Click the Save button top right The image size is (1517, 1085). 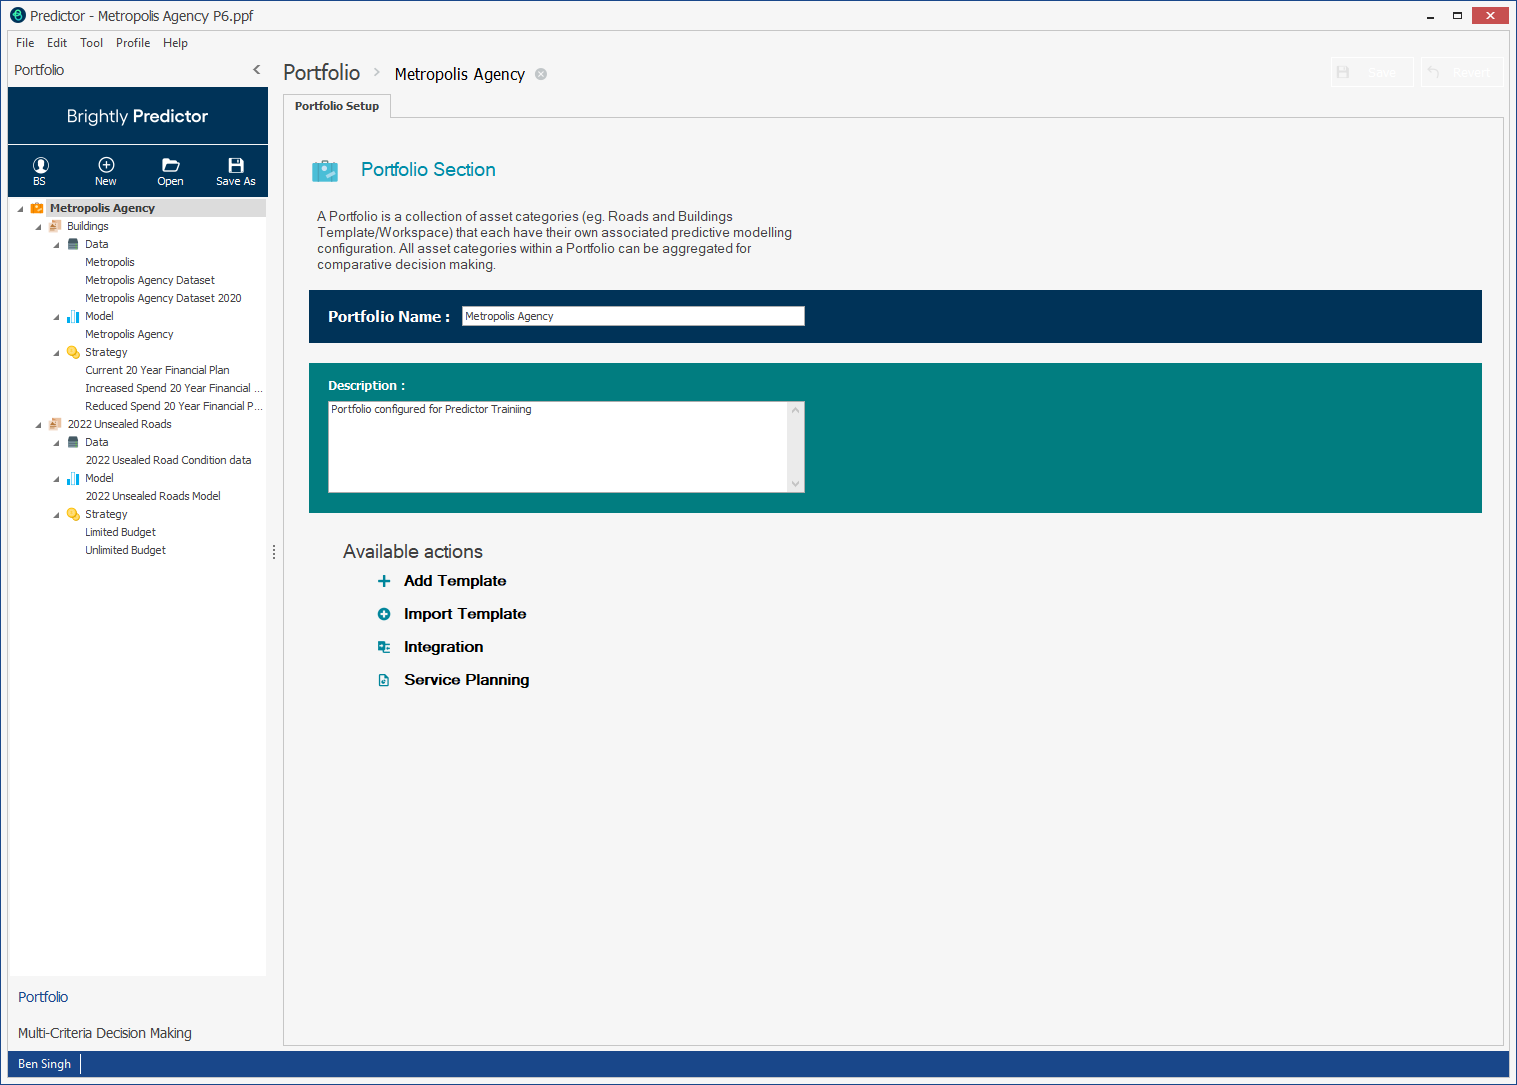[1372, 72]
